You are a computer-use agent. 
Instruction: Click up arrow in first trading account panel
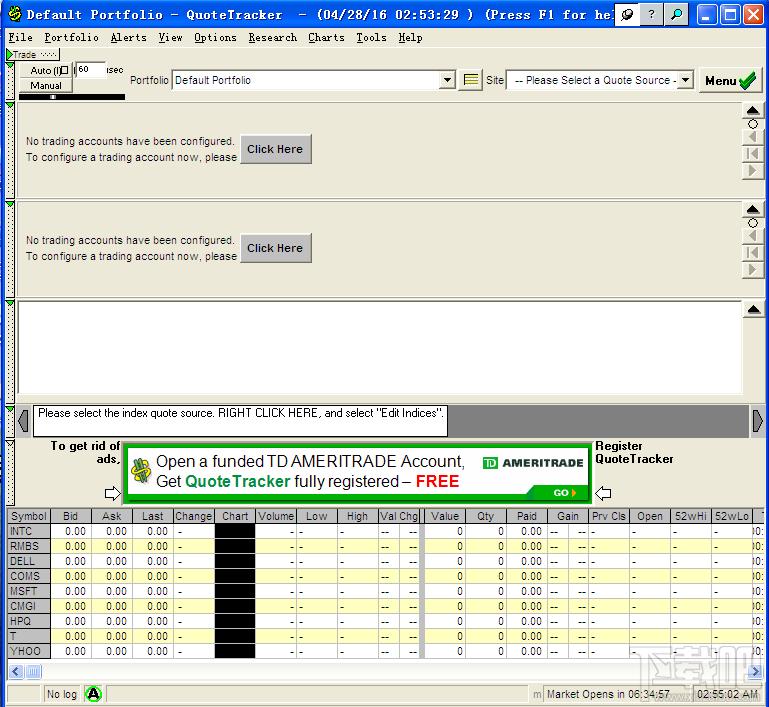coord(753,110)
